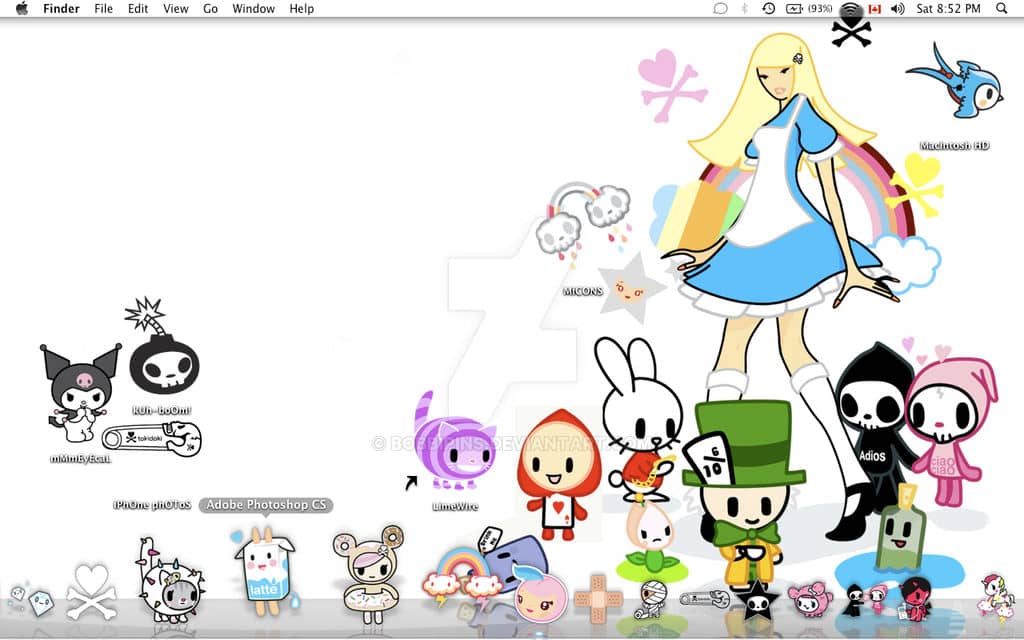Open the Edit menu

pyautogui.click(x=138, y=8)
